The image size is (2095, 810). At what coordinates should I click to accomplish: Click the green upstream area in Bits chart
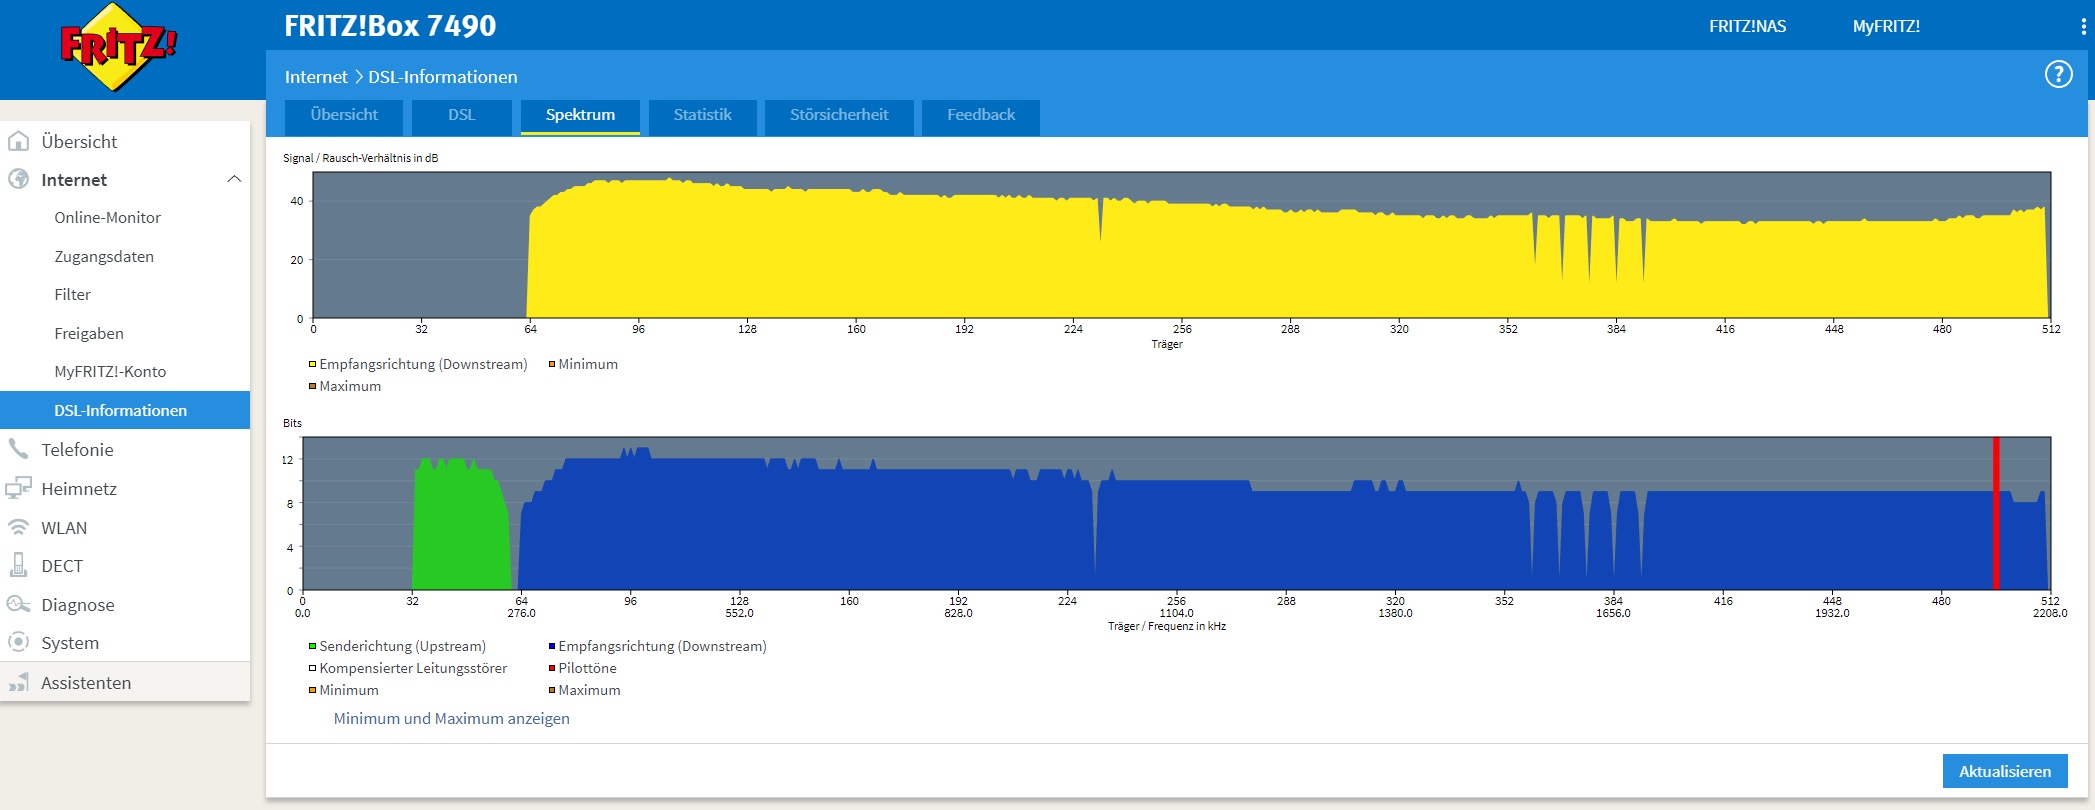pyautogui.click(x=460, y=525)
